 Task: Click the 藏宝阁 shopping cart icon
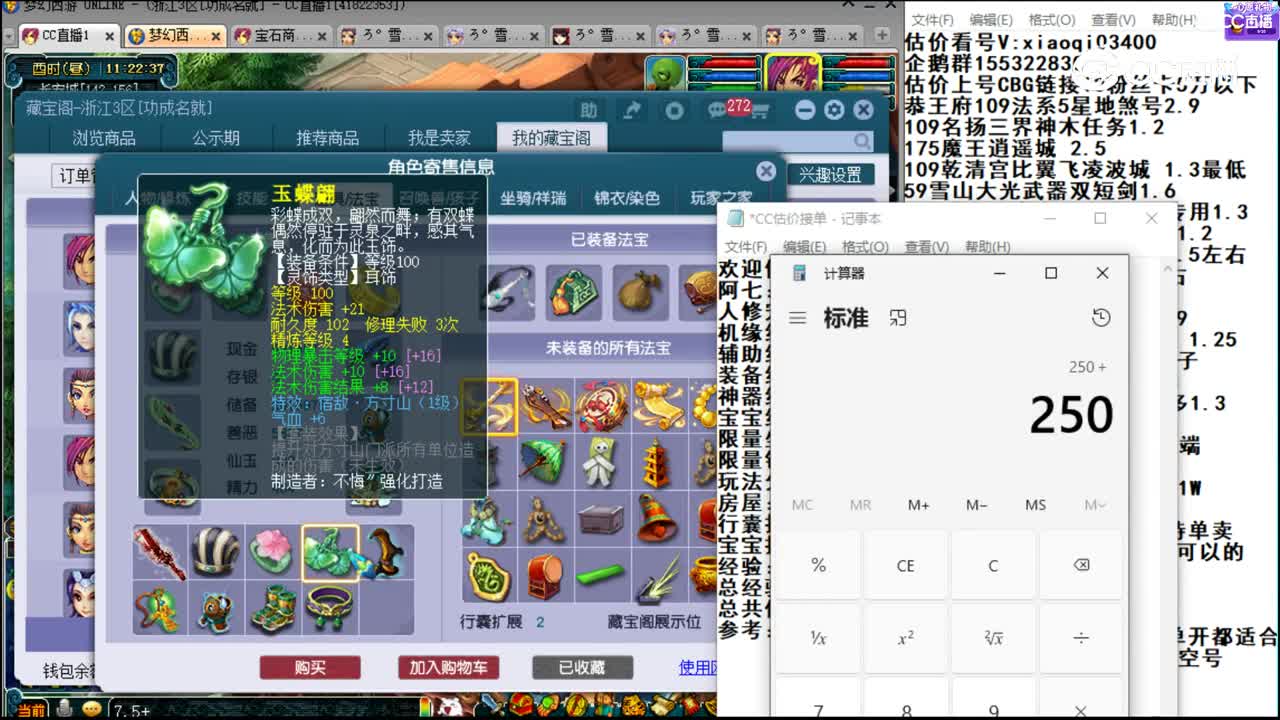click(x=759, y=110)
